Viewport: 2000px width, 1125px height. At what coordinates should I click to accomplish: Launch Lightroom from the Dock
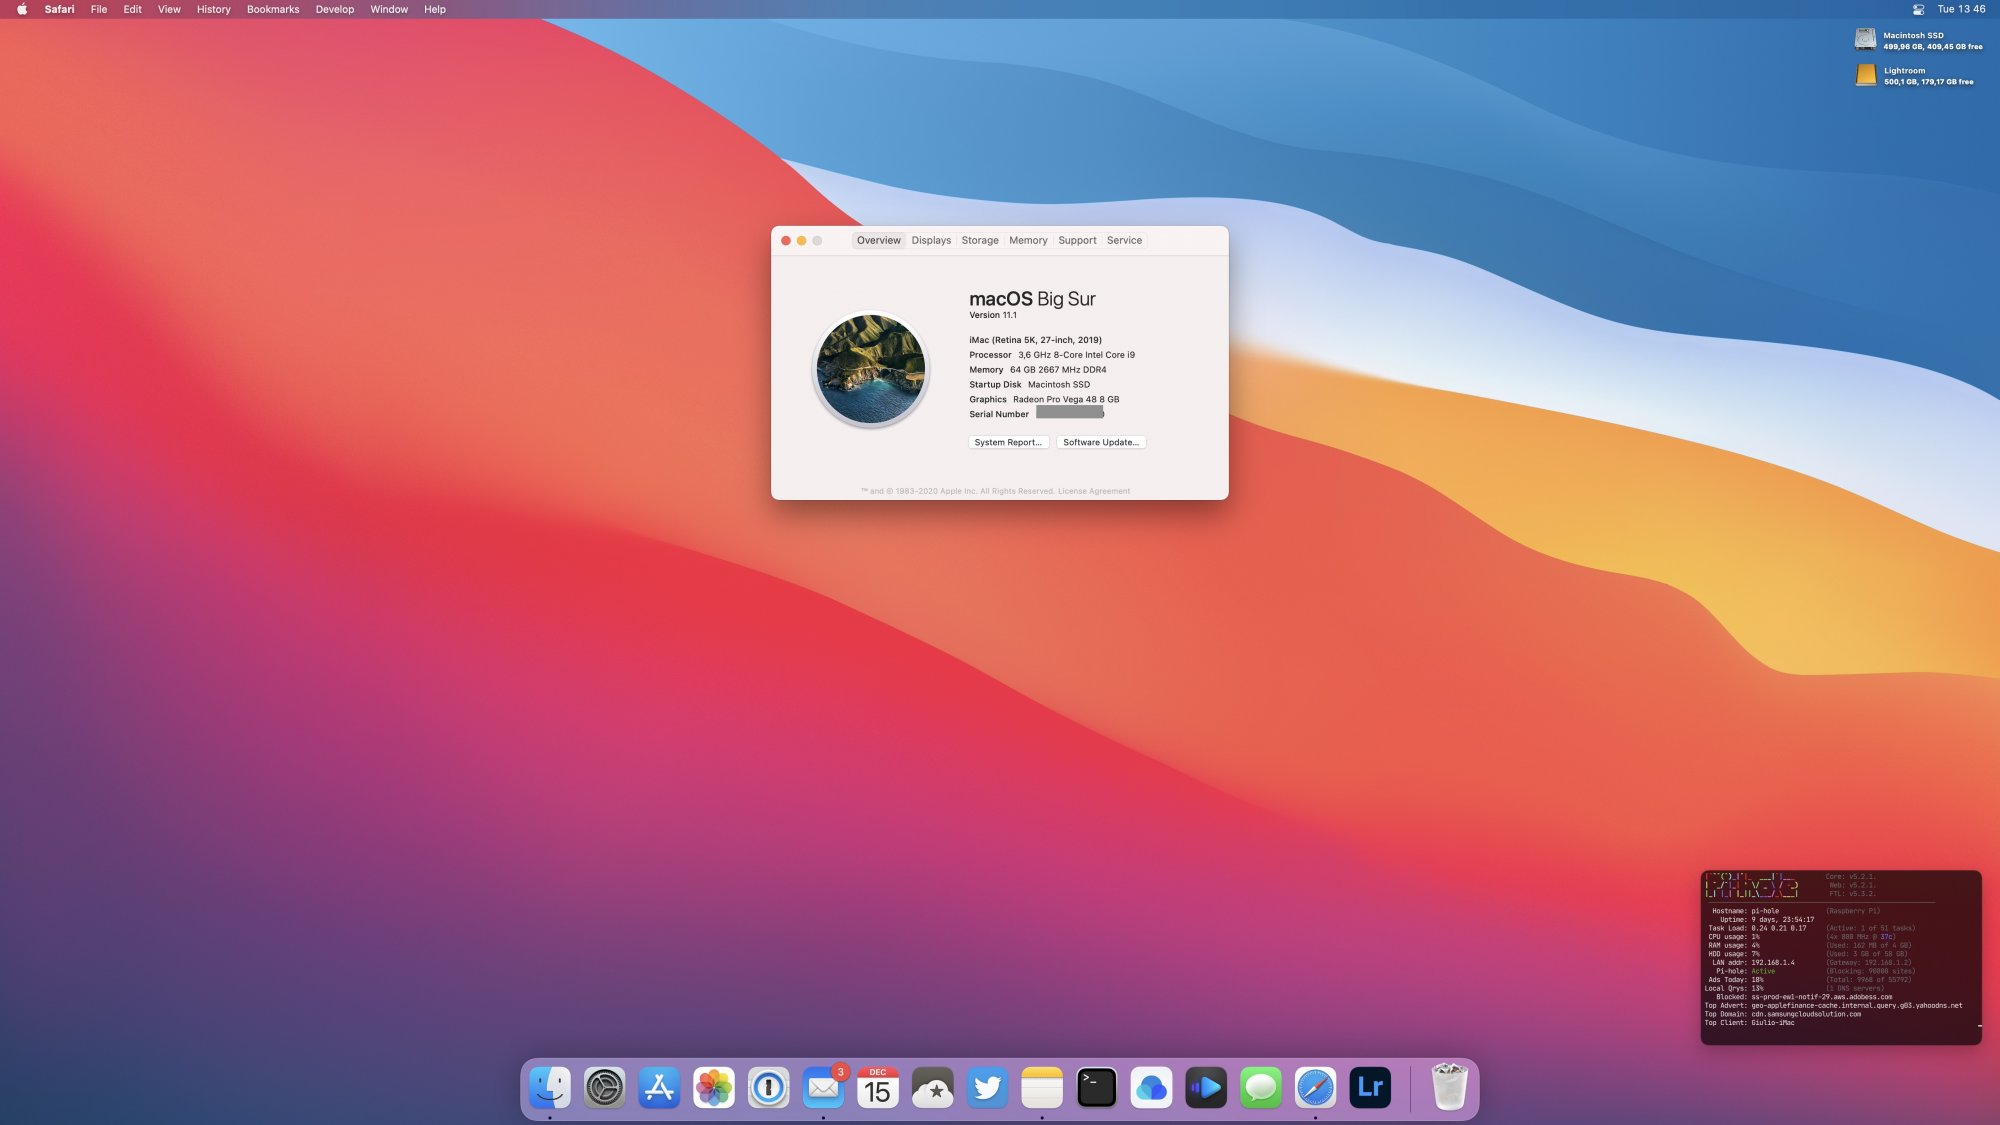click(1370, 1087)
